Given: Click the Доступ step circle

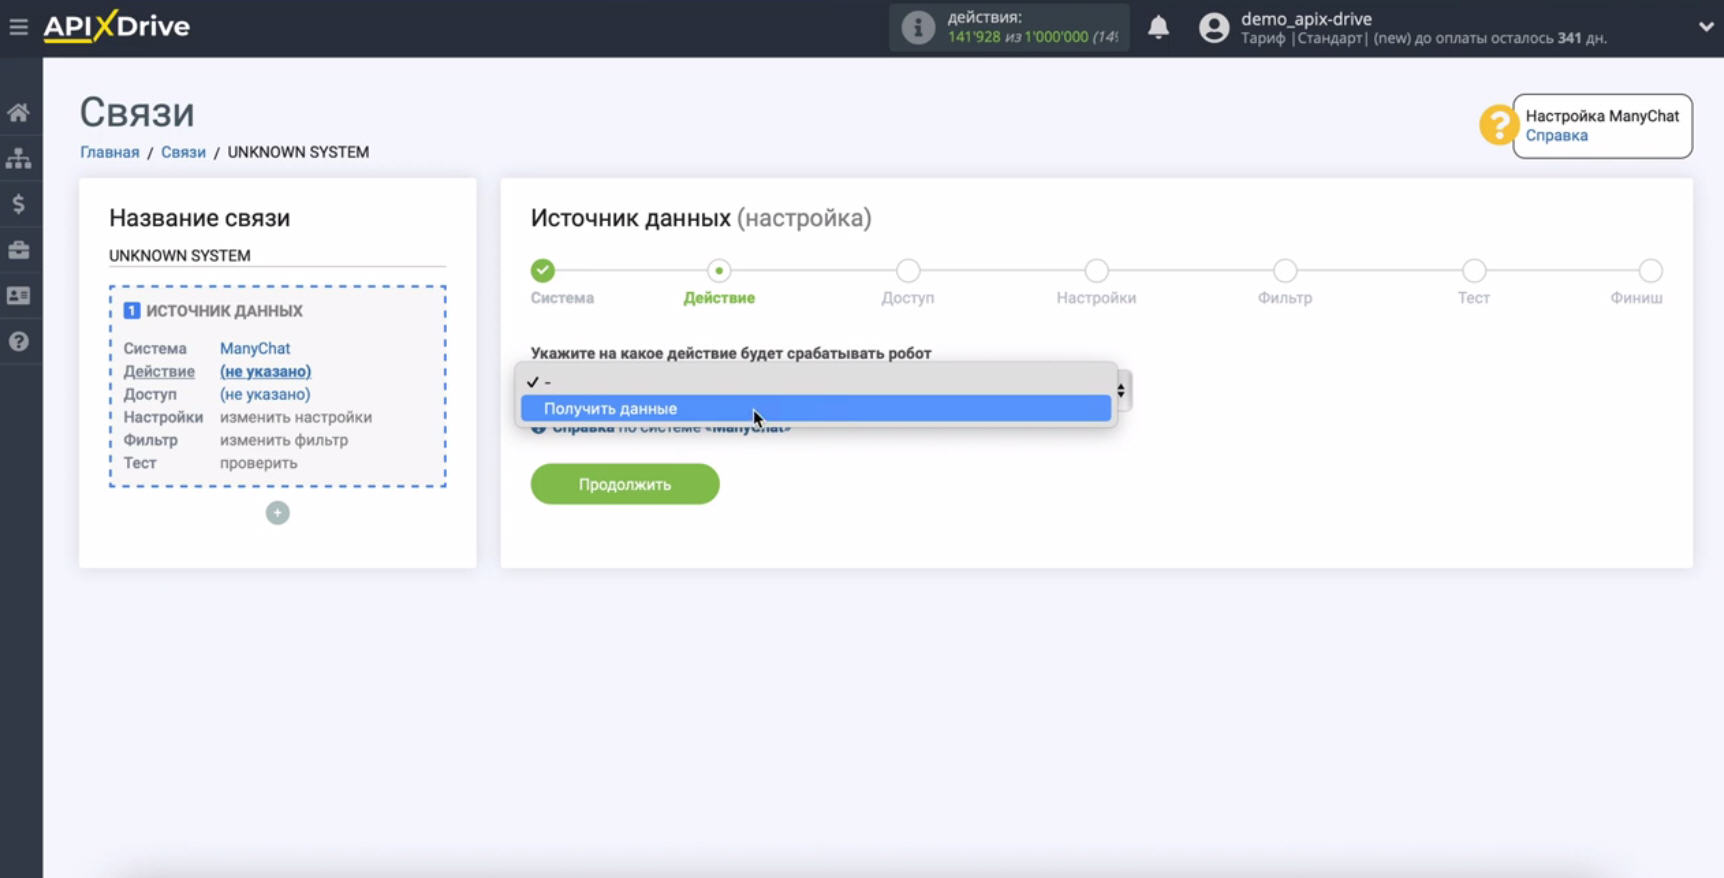Looking at the screenshot, I should (908, 270).
